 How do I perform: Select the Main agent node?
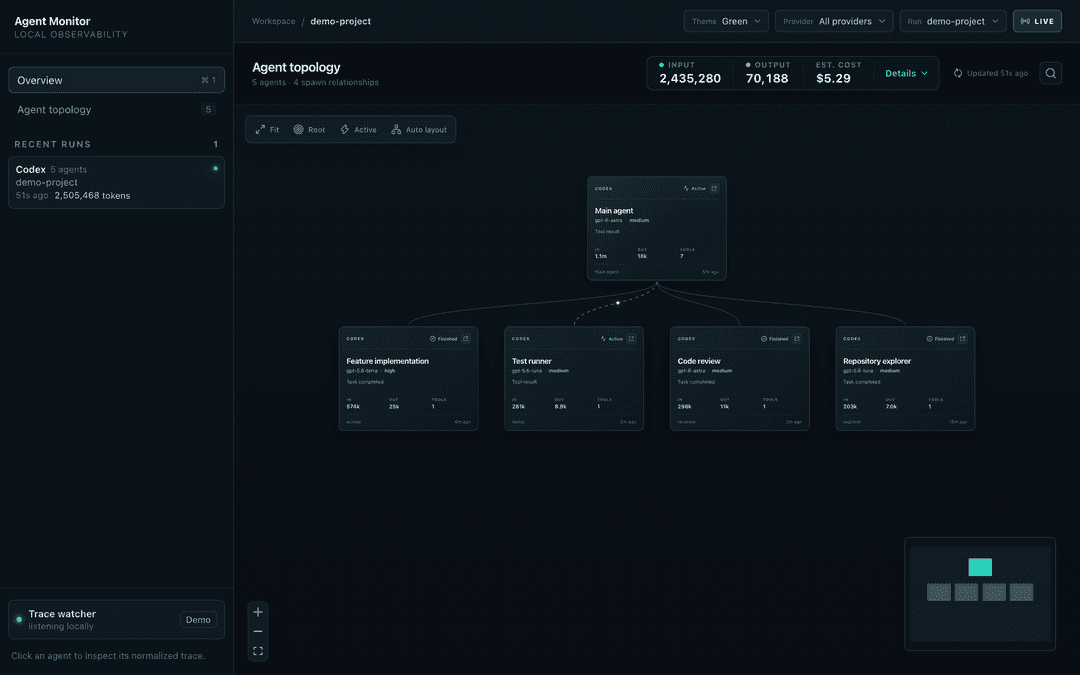tap(656, 228)
